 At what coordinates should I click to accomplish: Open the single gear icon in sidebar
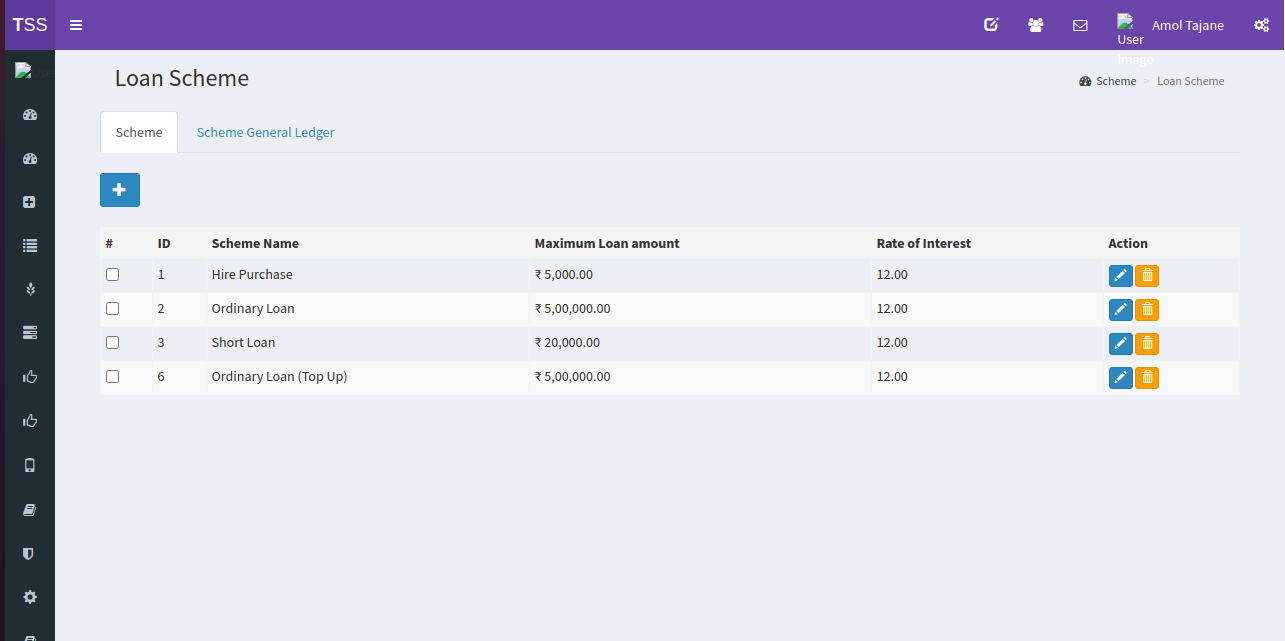click(30, 597)
